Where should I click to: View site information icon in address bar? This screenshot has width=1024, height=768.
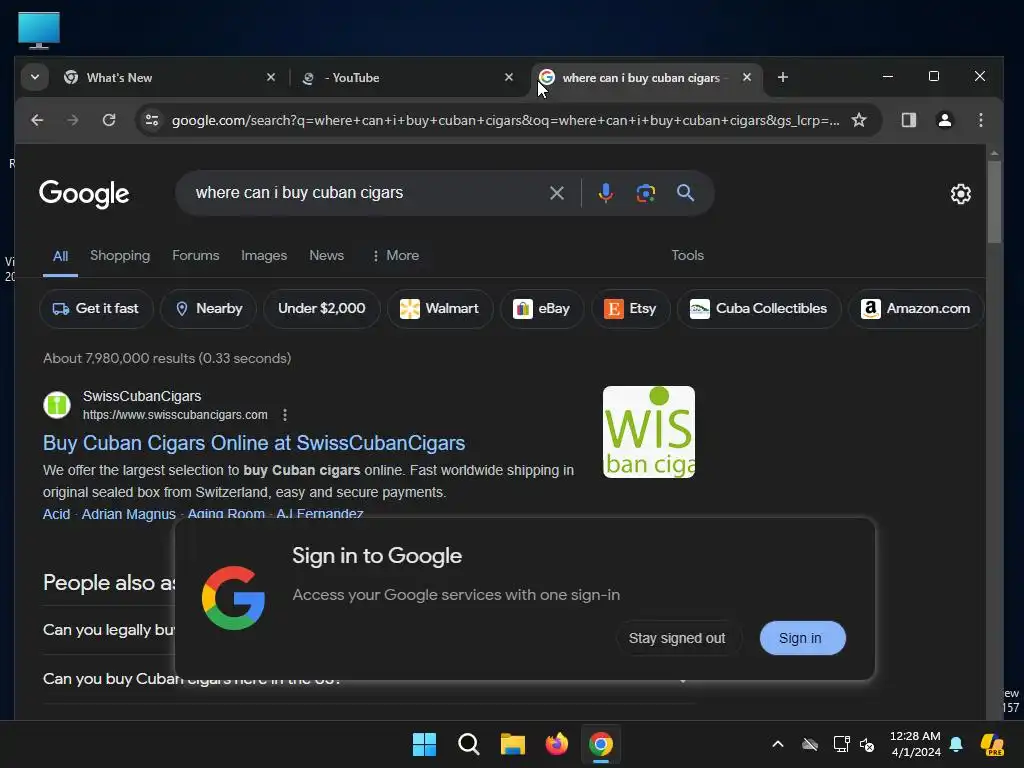[152, 120]
